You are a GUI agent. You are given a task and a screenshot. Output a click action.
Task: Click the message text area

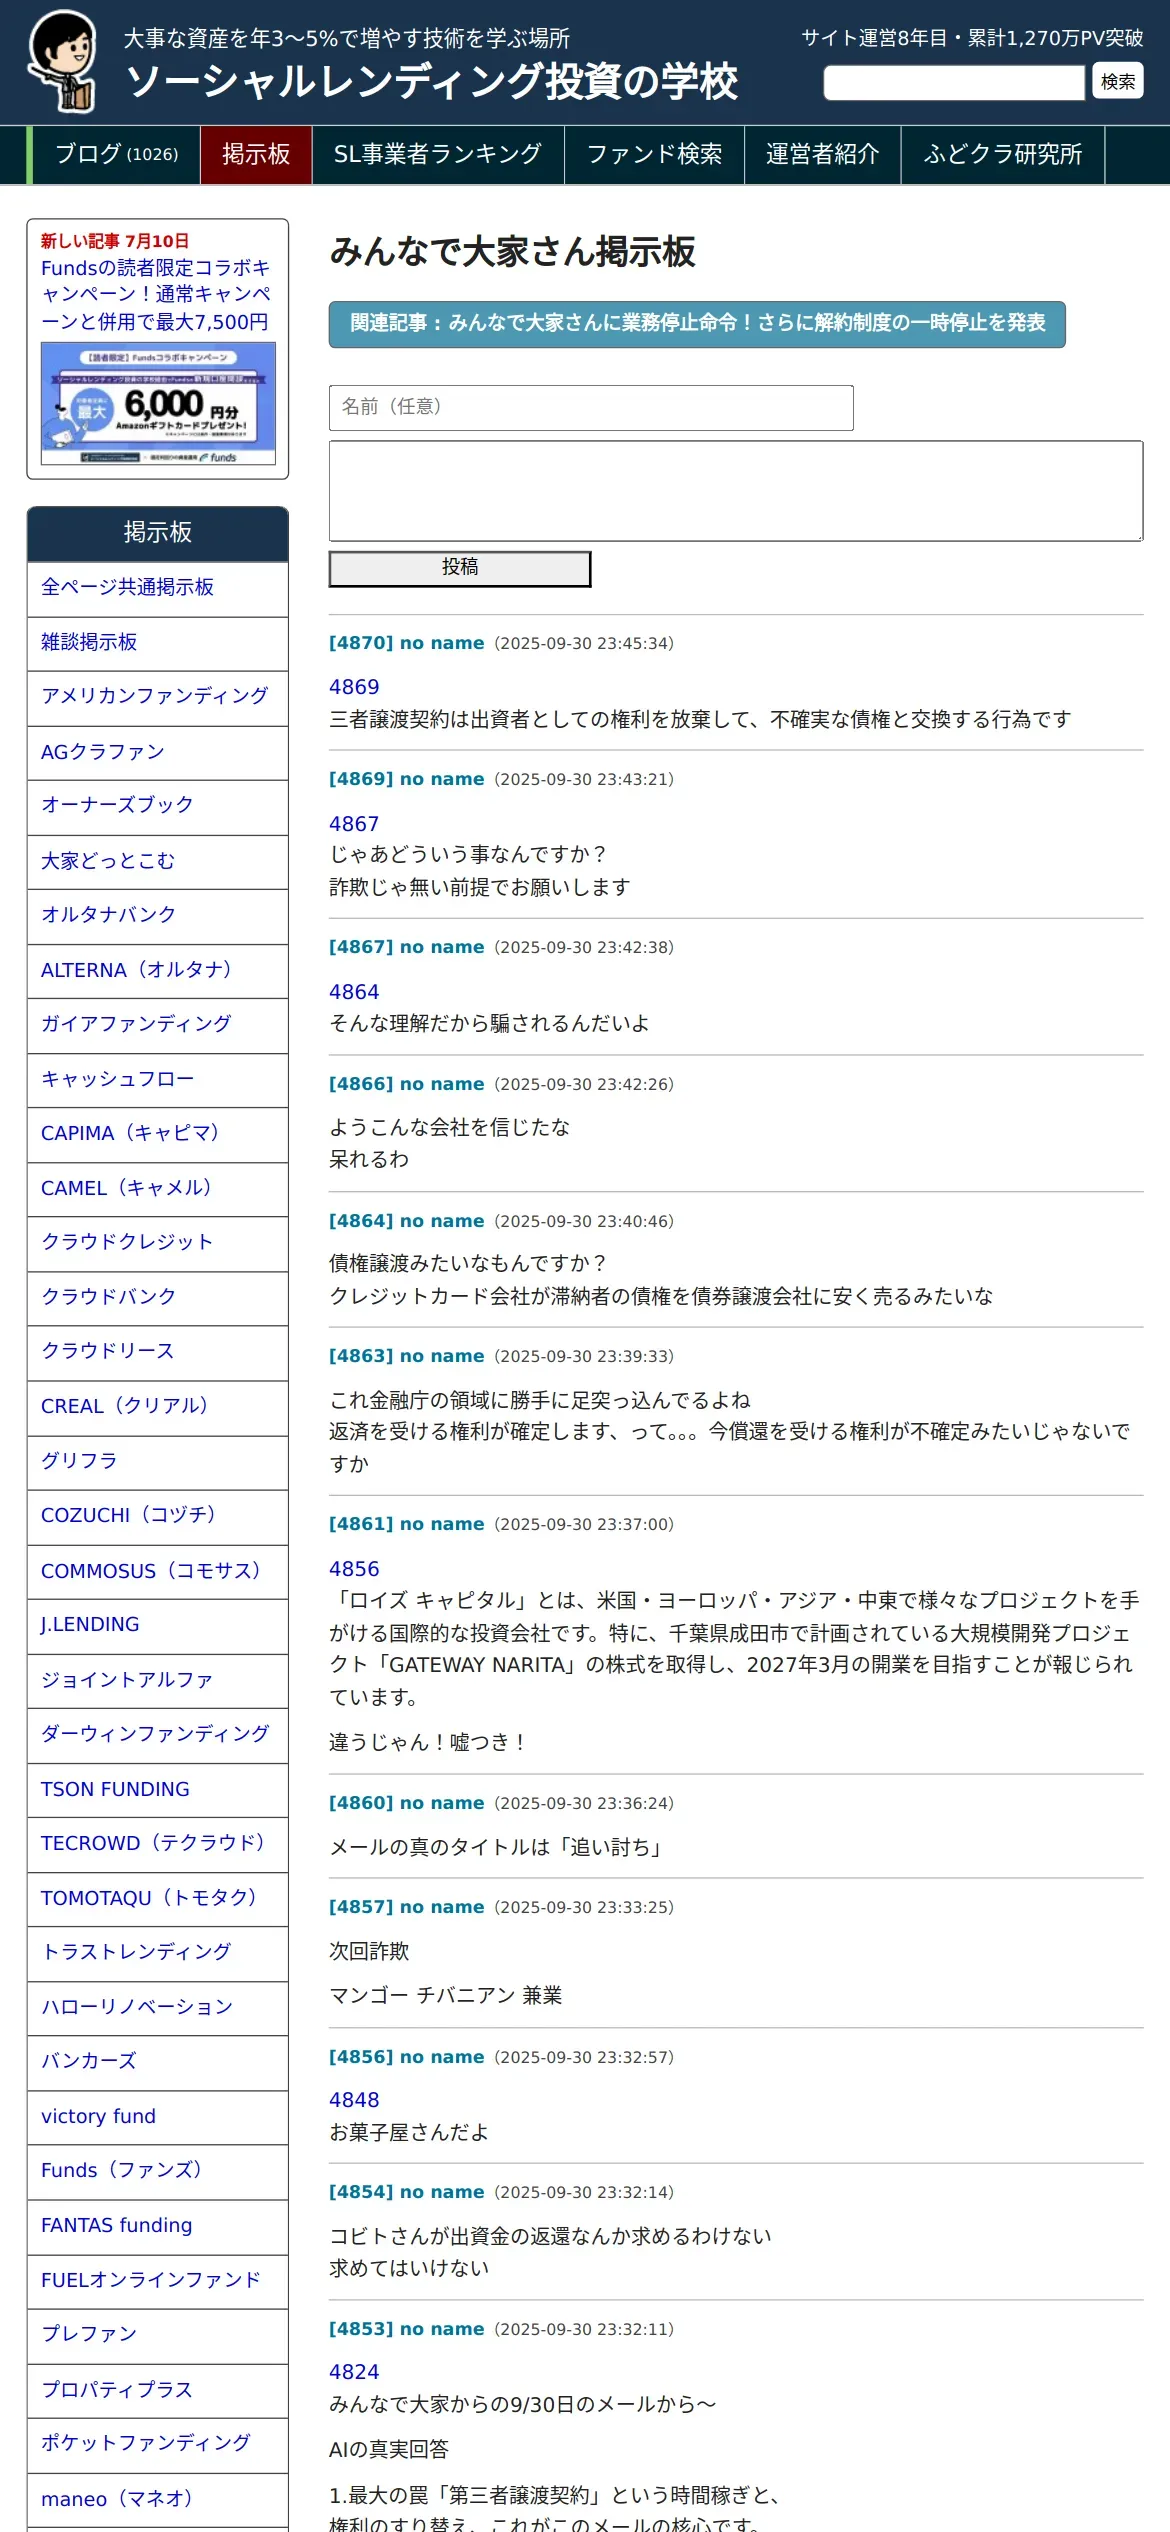[736, 491]
